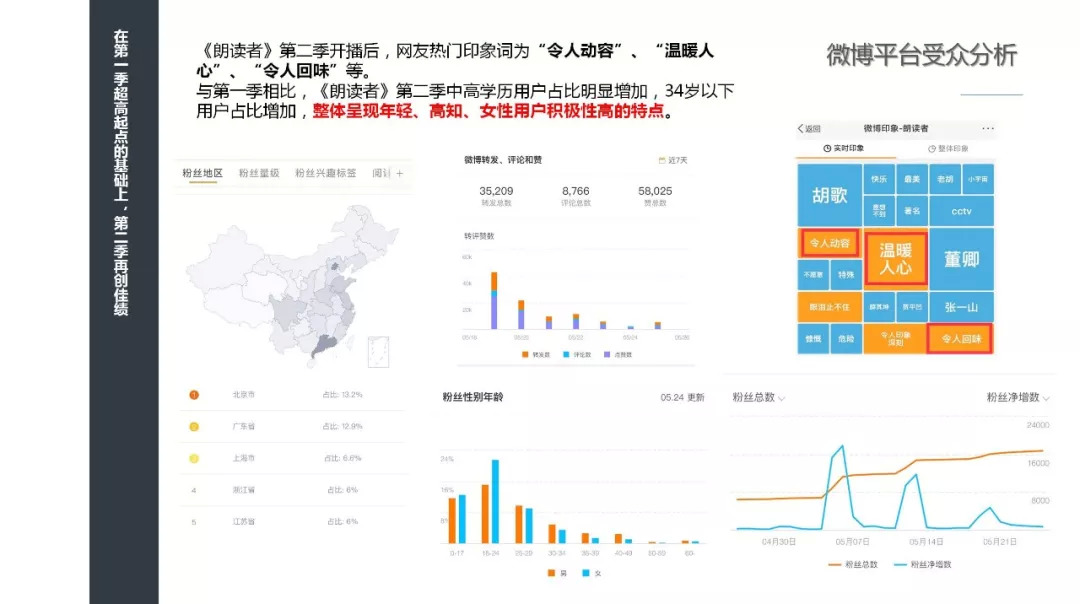Click the 上海市 row in region list

292,458
